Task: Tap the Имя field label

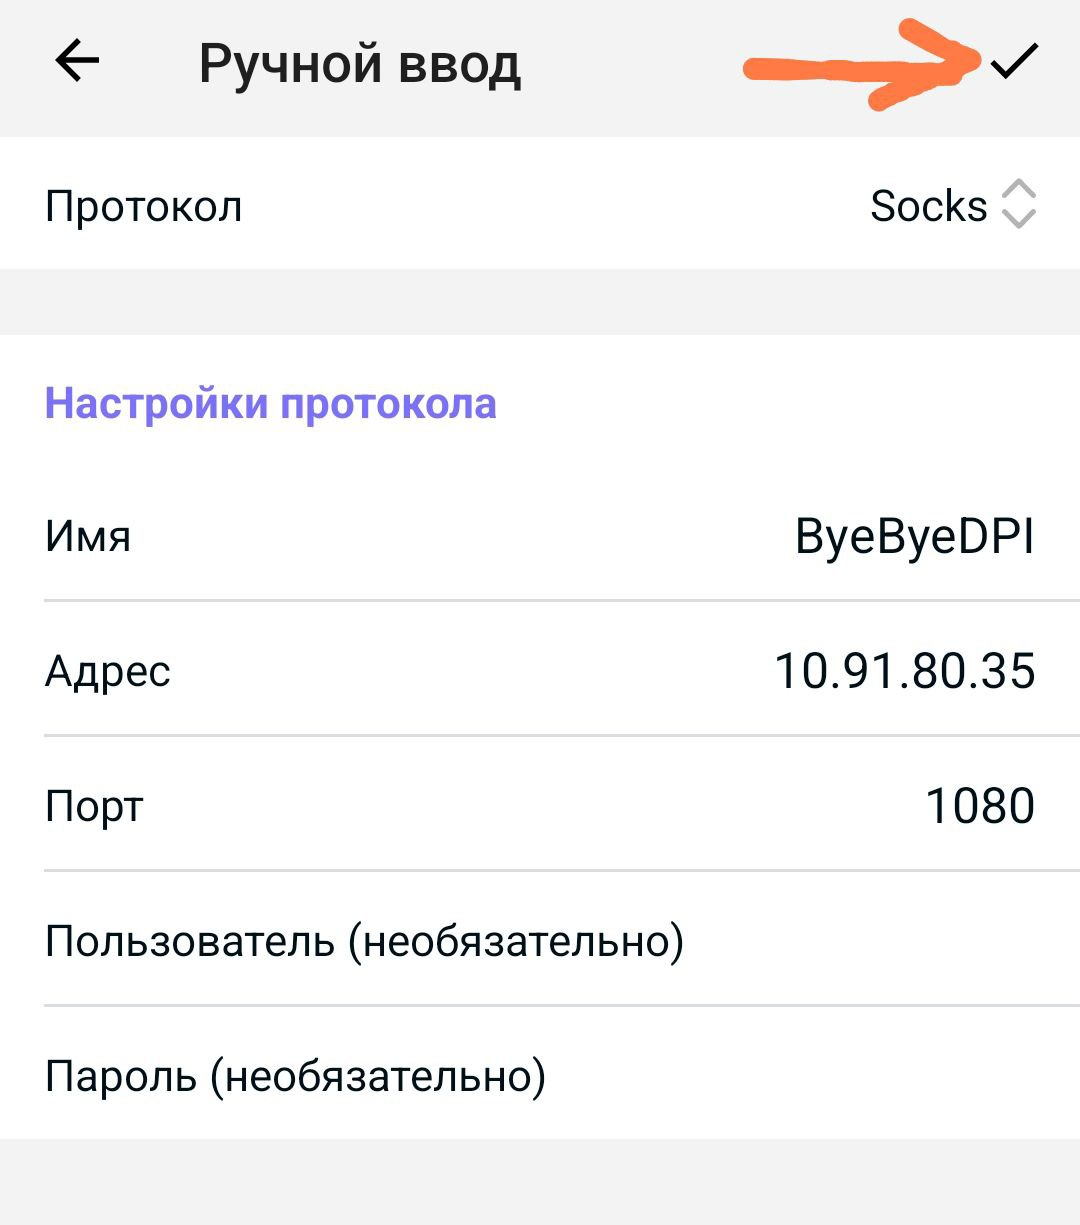Action: (88, 537)
